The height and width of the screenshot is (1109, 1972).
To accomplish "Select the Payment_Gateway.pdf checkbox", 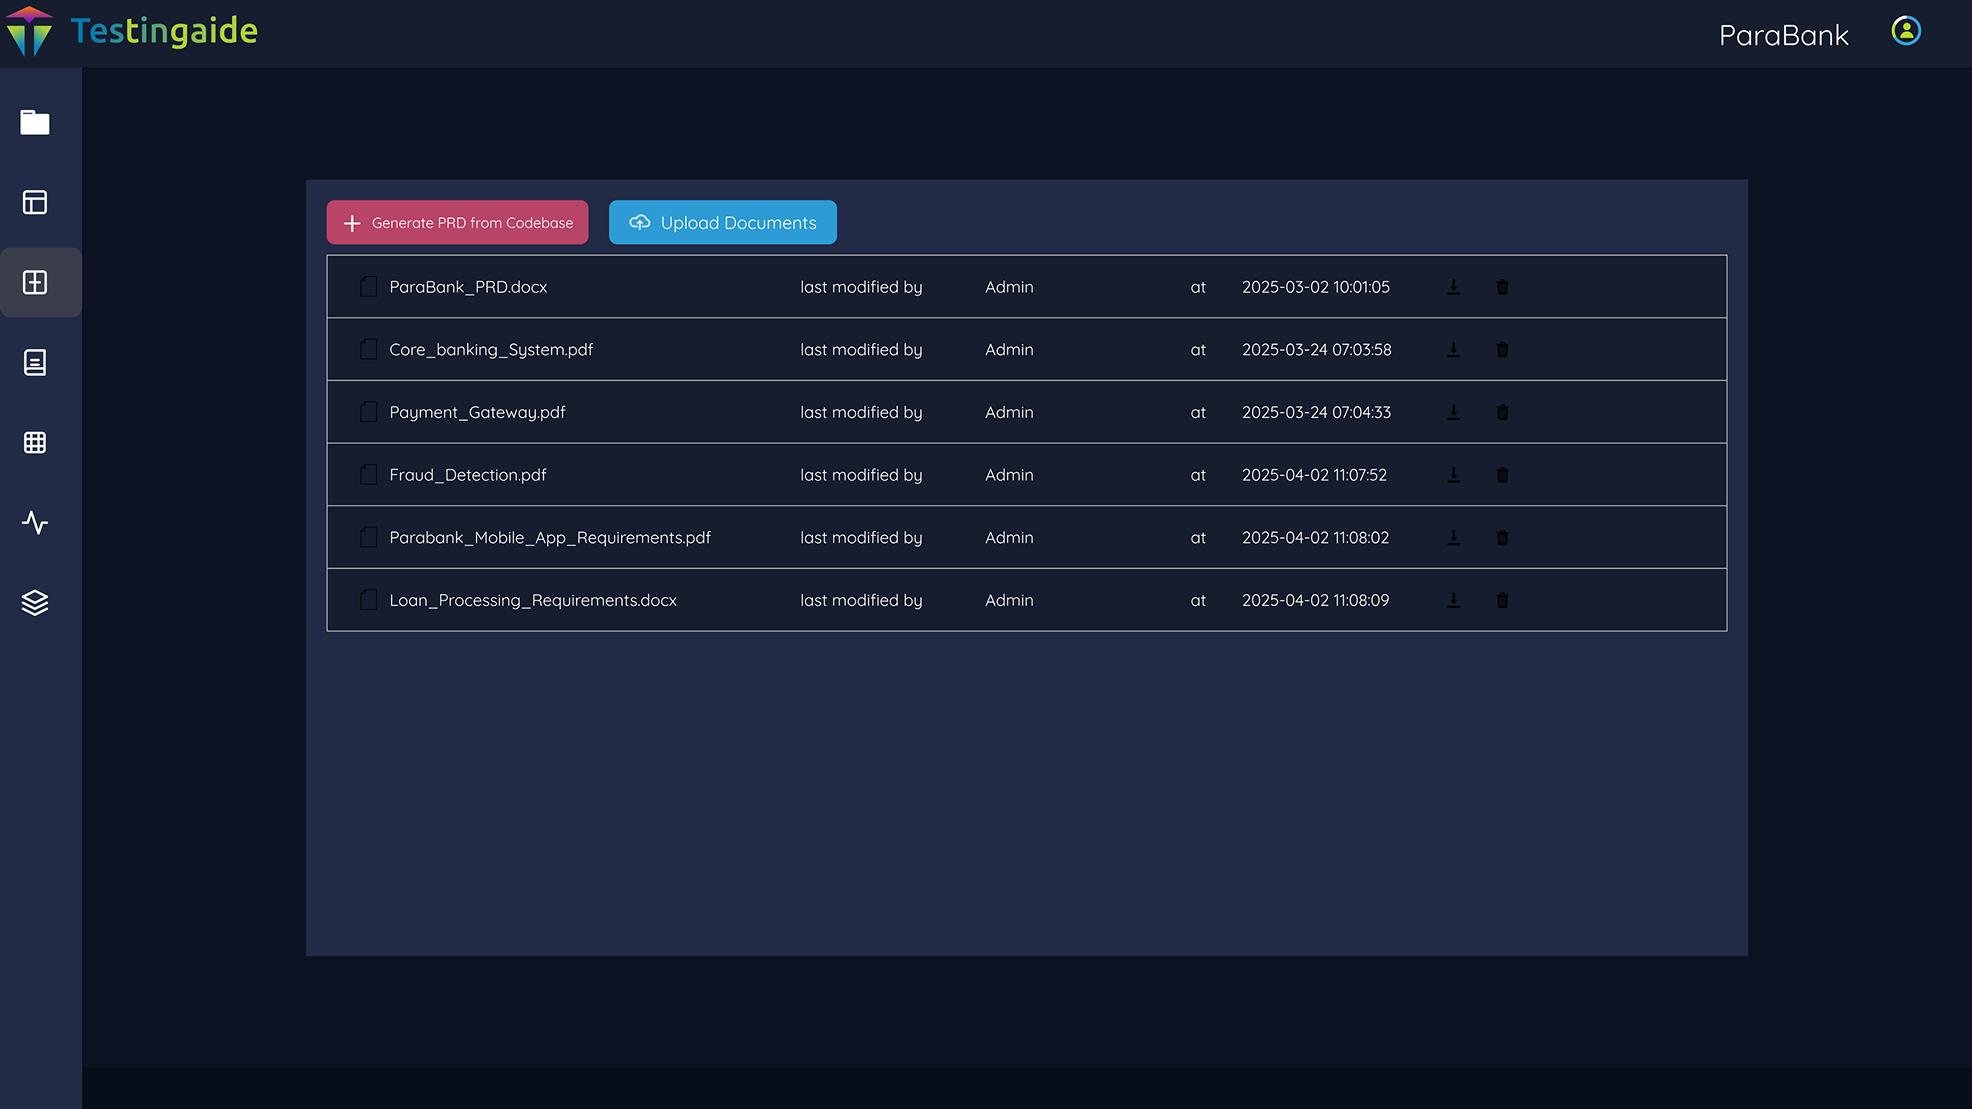I will coord(369,412).
